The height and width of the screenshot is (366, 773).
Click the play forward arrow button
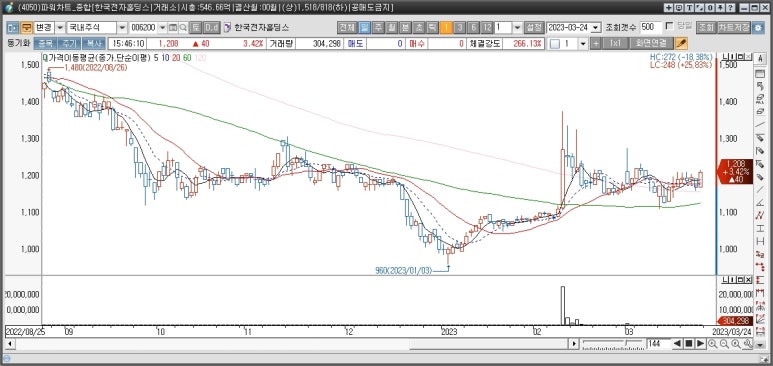point(700,343)
